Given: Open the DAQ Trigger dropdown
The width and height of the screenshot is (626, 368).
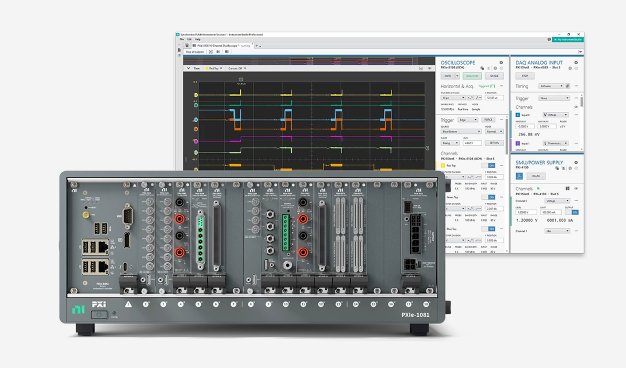Looking at the screenshot, I should (554, 98).
